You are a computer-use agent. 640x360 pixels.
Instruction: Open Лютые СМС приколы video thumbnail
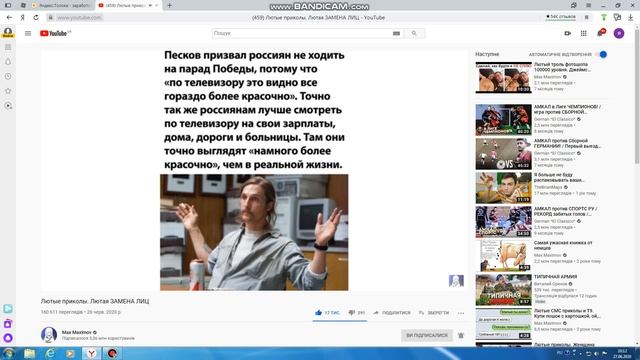pyautogui.click(x=504, y=324)
